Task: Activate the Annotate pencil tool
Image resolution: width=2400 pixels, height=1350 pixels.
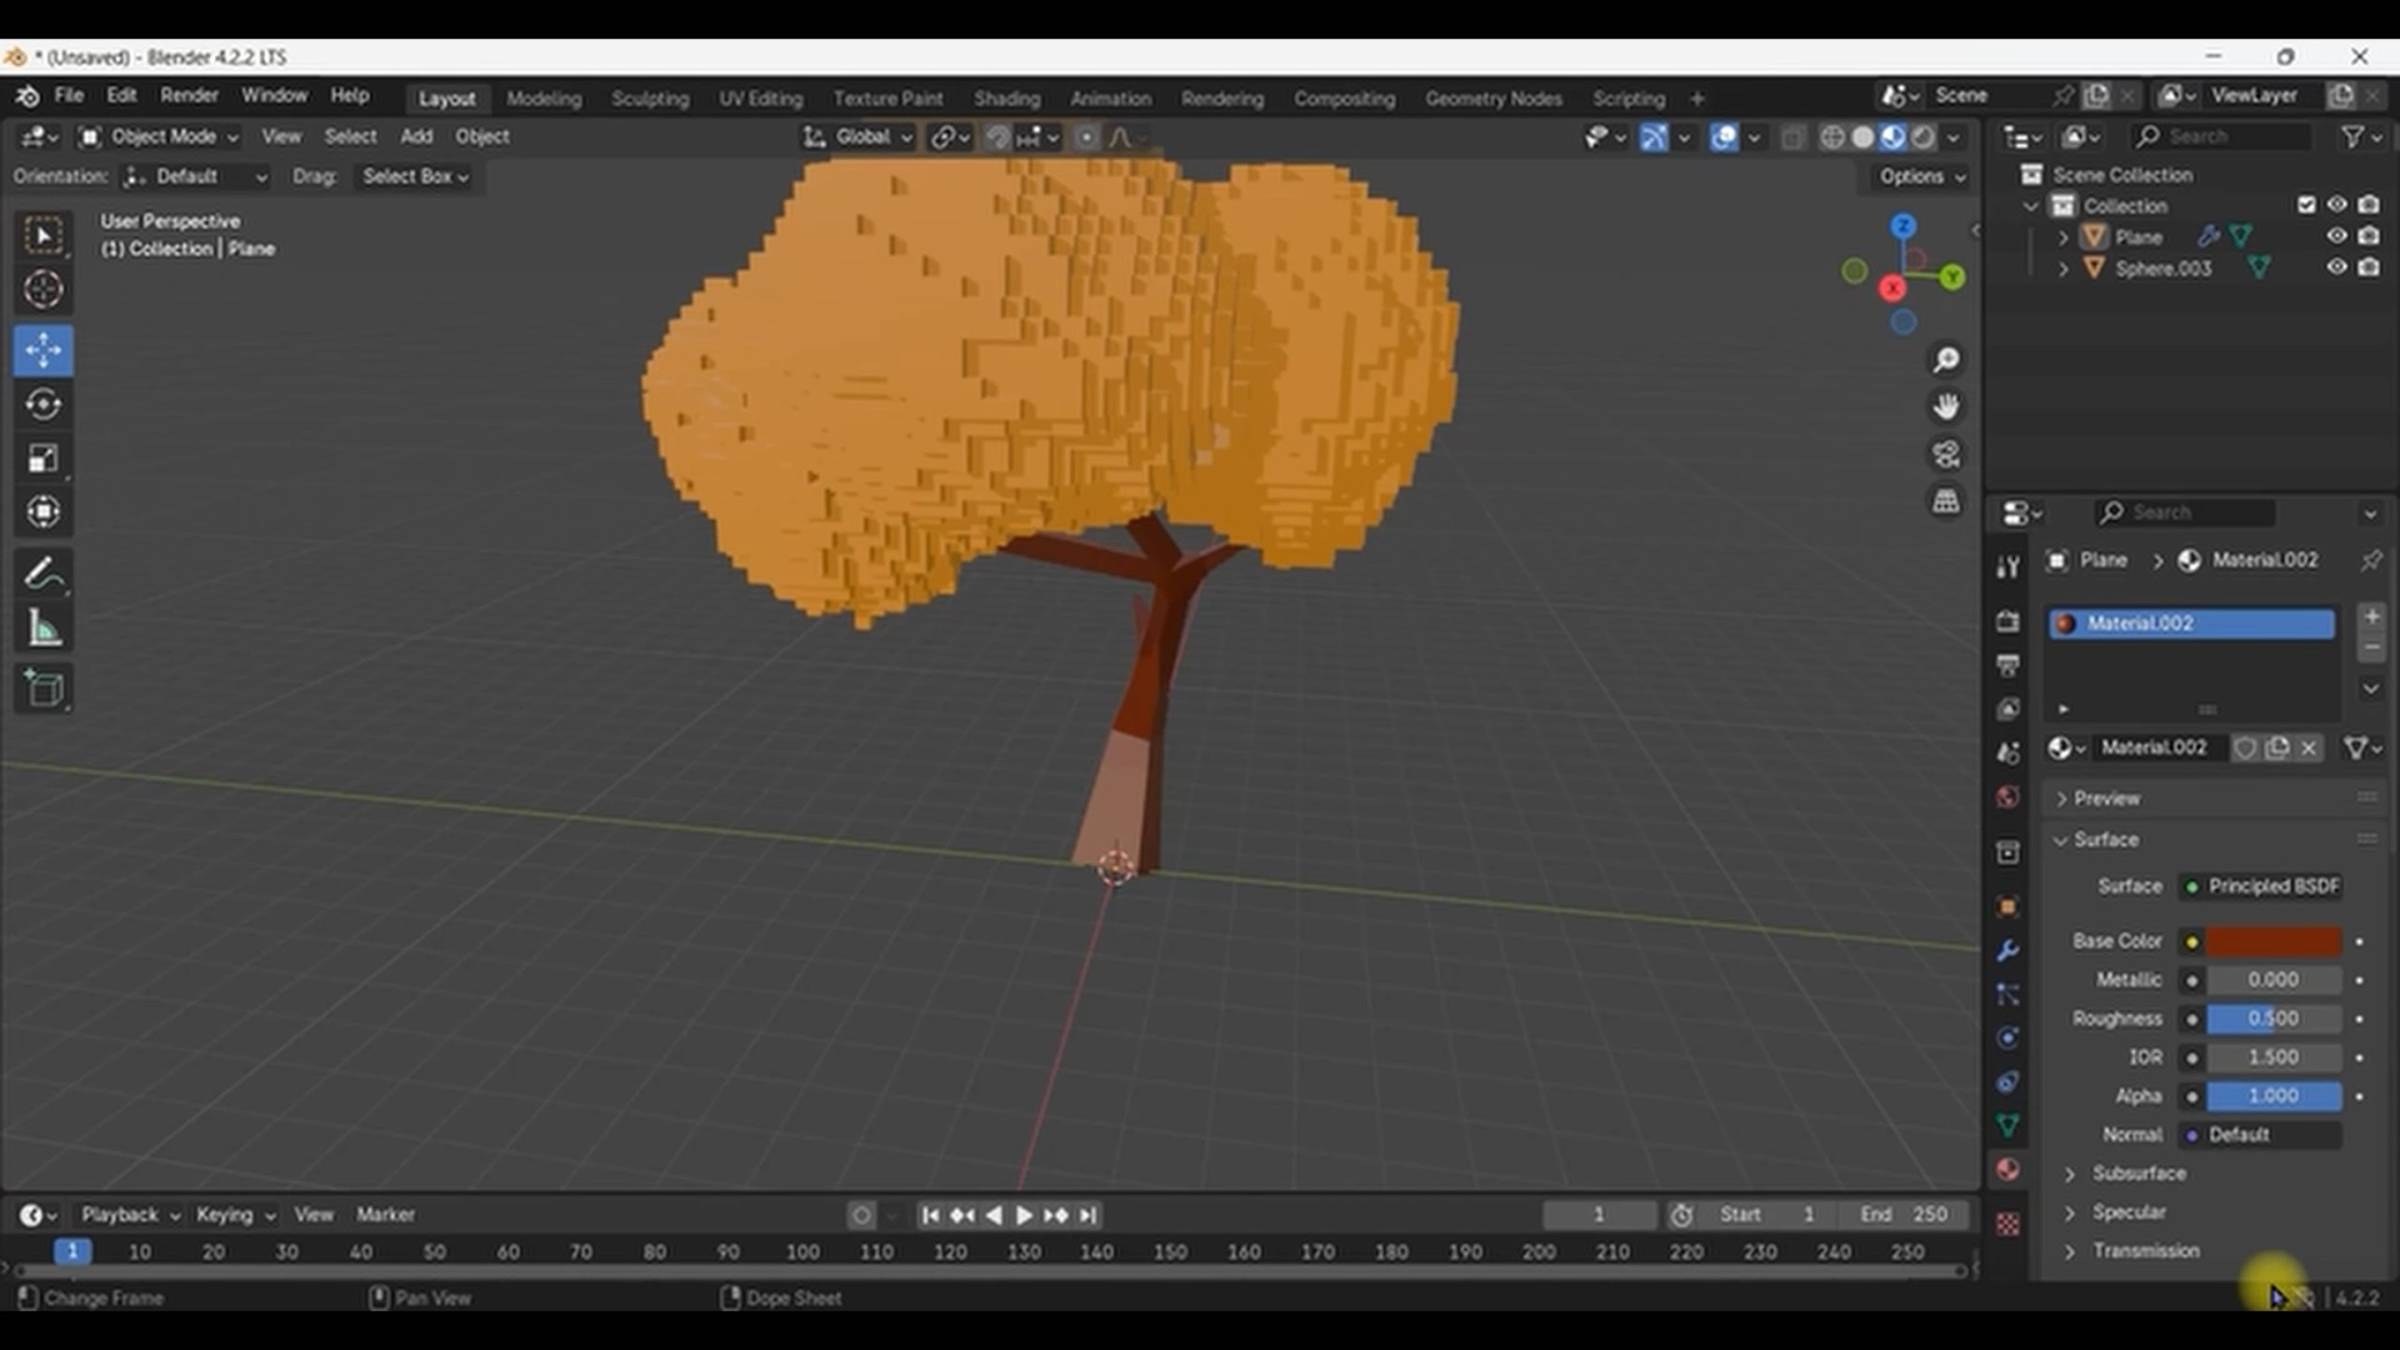Action: 43,574
